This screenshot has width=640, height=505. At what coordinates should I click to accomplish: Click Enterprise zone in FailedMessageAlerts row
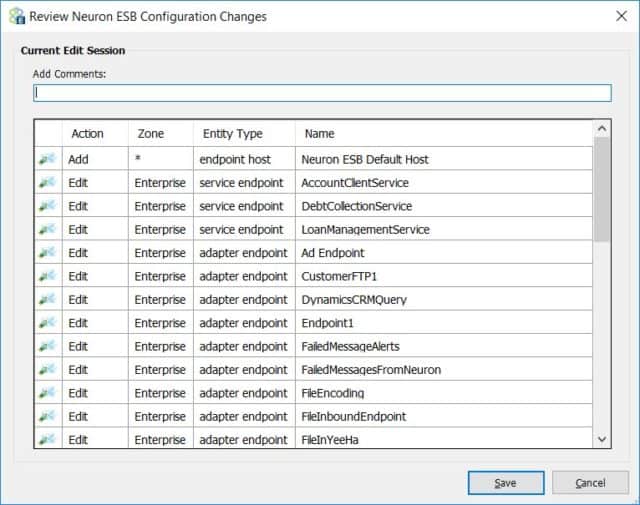tap(160, 347)
